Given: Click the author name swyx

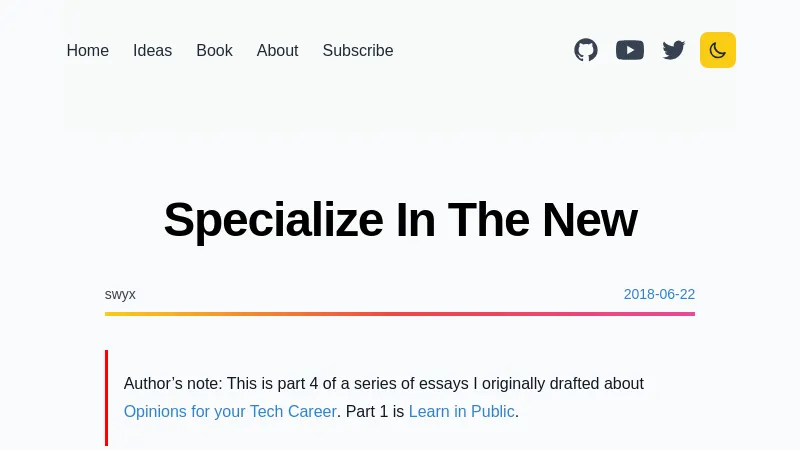Looking at the screenshot, I should 120,294.
